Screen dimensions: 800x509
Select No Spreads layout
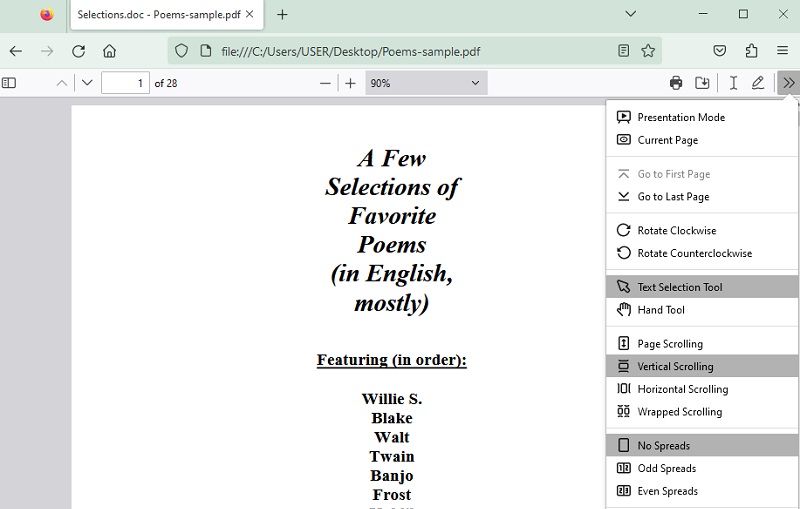click(702, 446)
